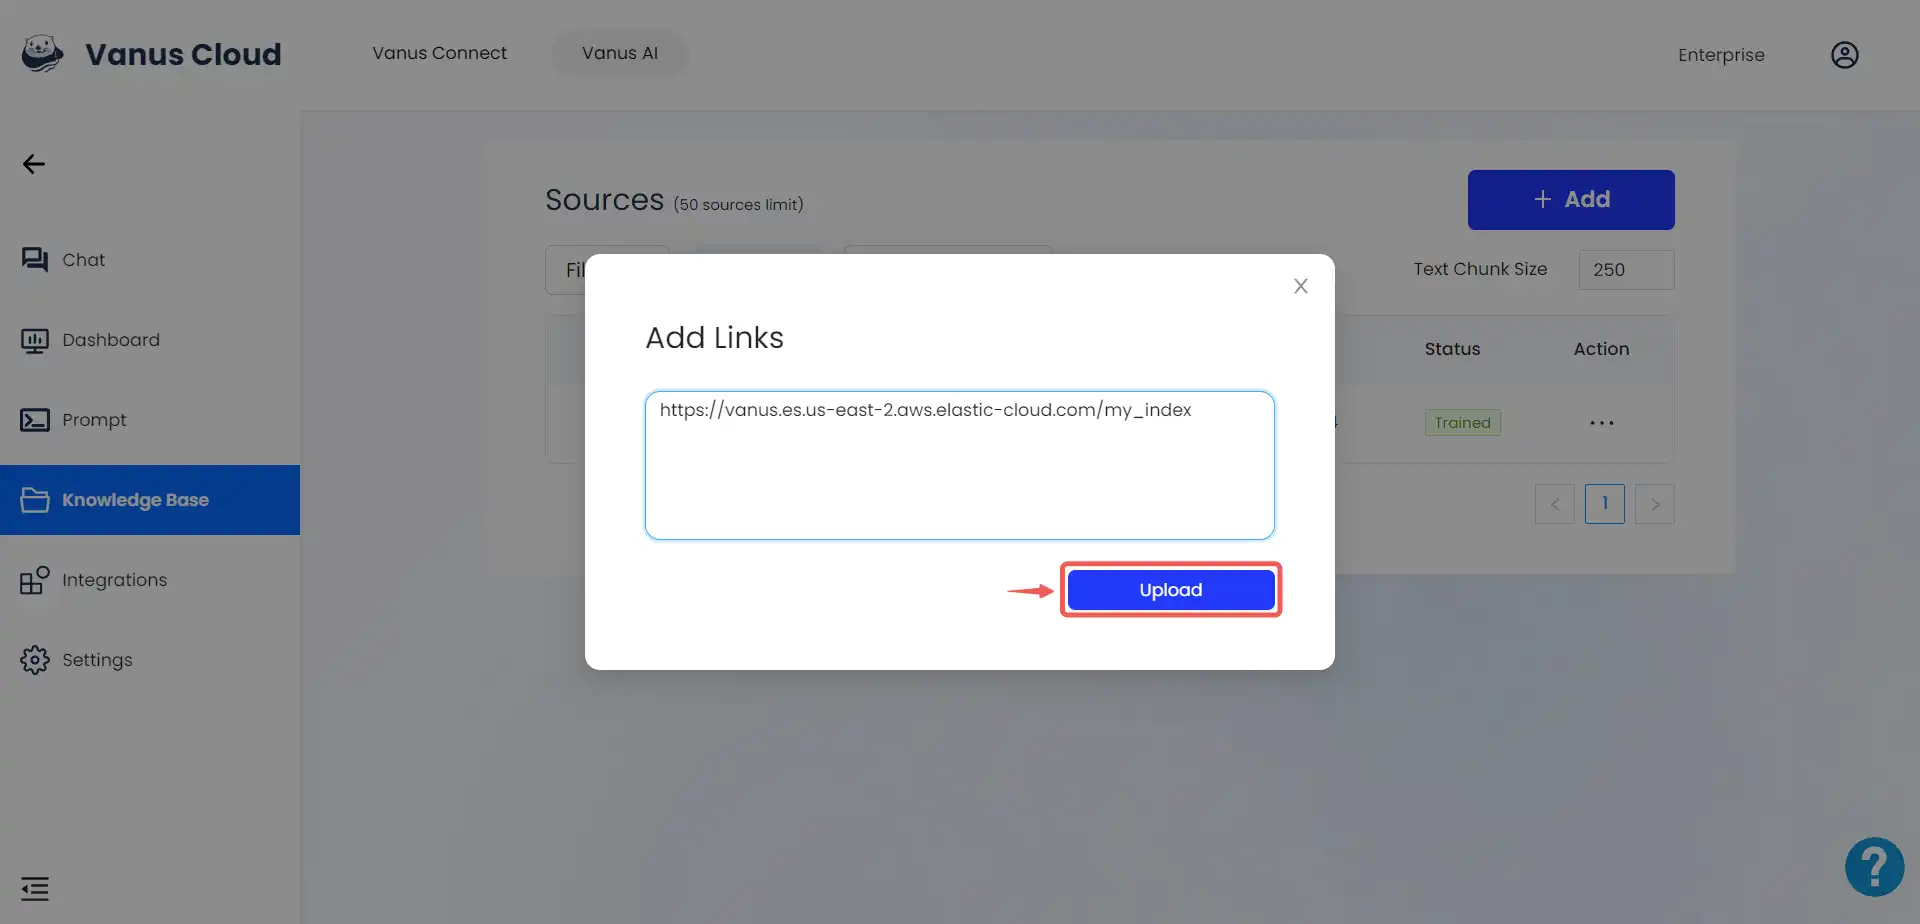Select Knowledge Base in the sidebar
This screenshot has height=924, width=1920.
pyautogui.click(x=150, y=500)
